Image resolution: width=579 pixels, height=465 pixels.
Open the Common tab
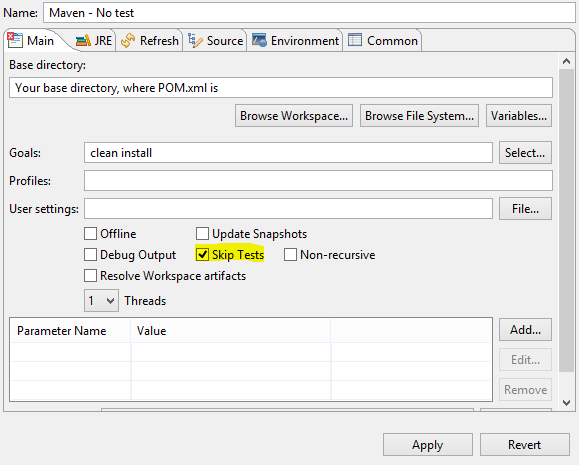[x=383, y=40]
